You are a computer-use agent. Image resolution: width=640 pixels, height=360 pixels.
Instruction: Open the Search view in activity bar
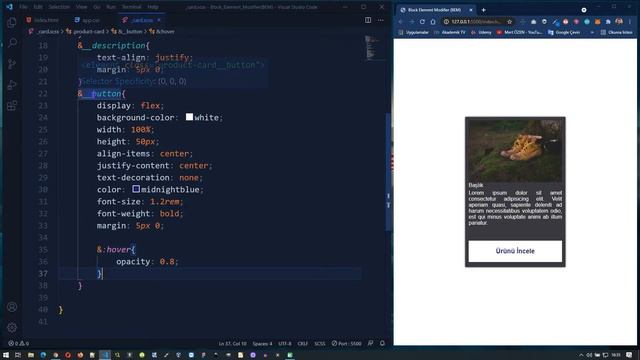tap(12, 43)
